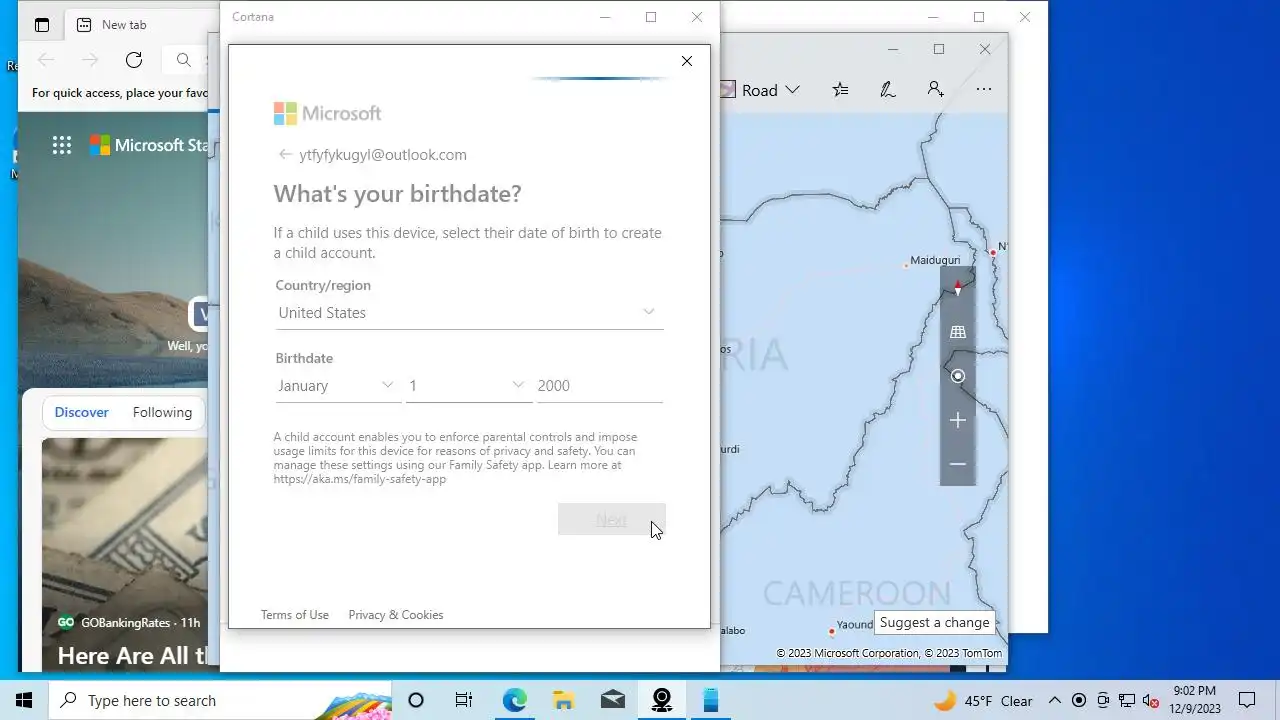Open the birth day dropdown showing 1
1280x720 pixels.
pyautogui.click(x=469, y=386)
